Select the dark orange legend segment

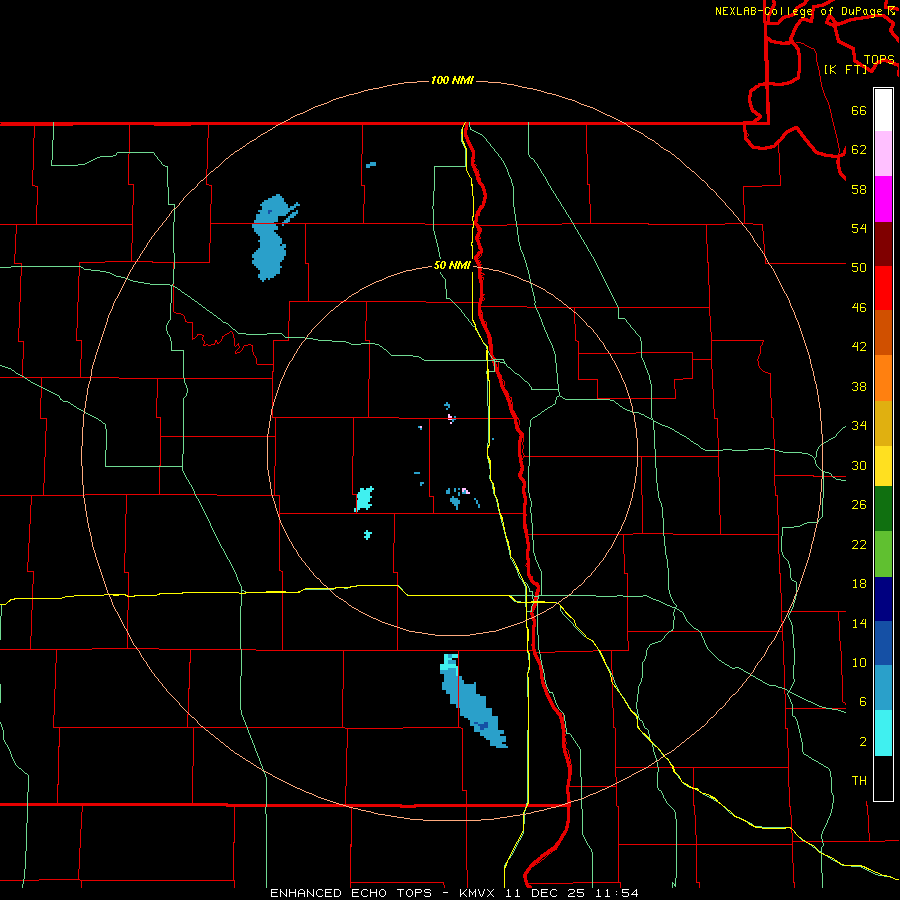click(883, 332)
